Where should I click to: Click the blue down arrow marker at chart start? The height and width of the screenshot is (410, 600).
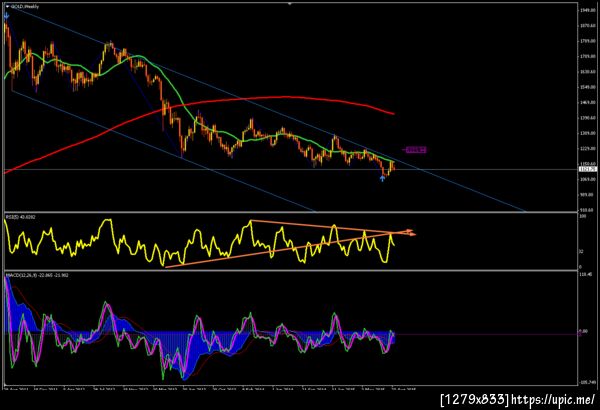pyautogui.click(x=6, y=16)
